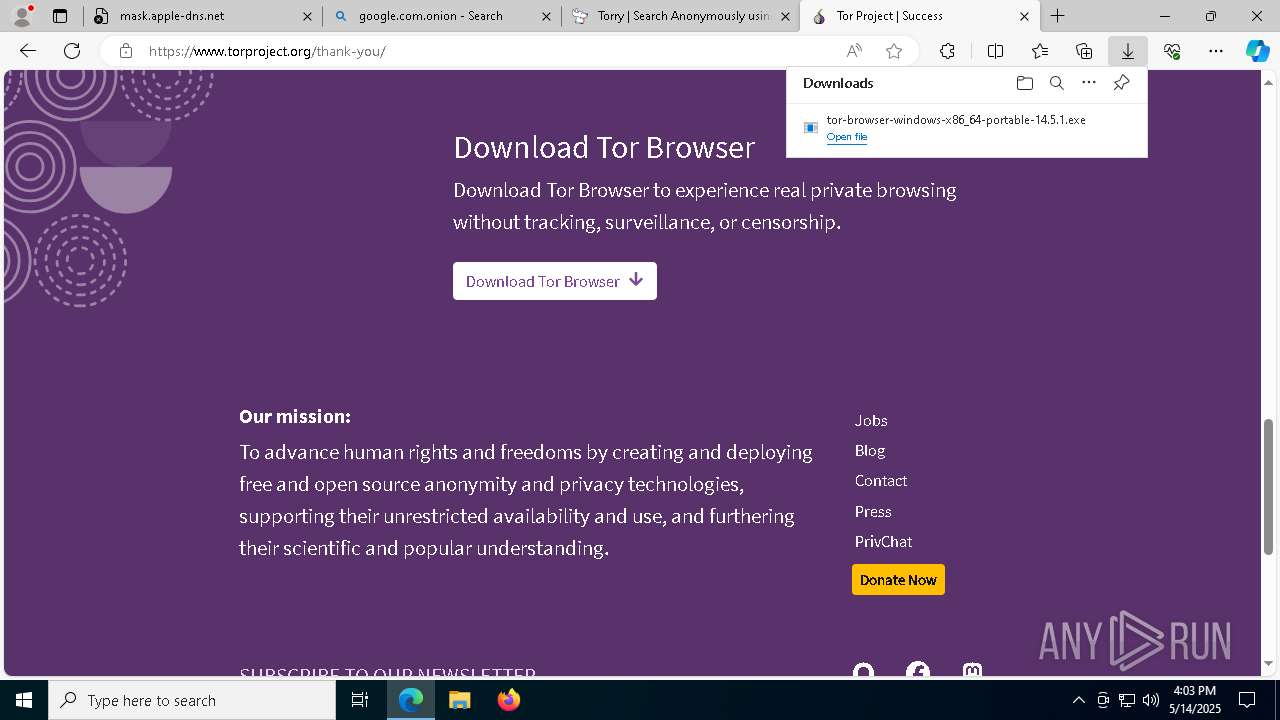Open downloads folder from Downloads panel
Screen dimensions: 1280x720
(1024, 83)
